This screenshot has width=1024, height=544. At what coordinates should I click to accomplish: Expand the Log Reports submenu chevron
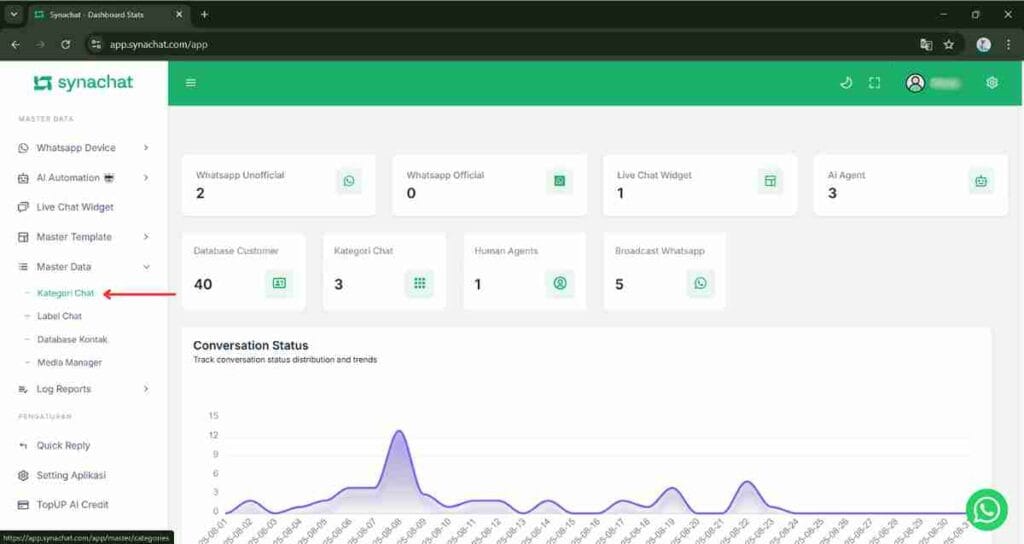(x=146, y=389)
